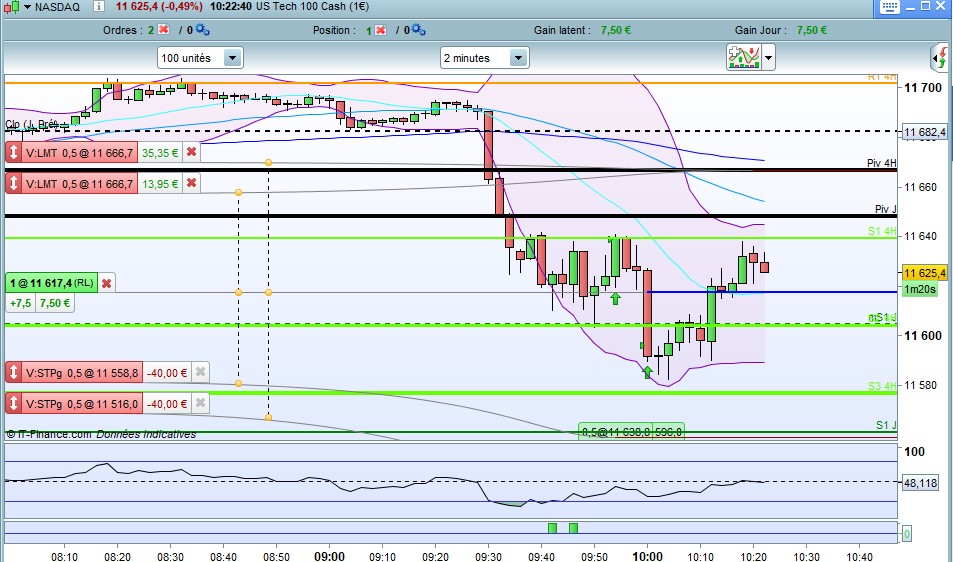953x562 pixels.
Task: Minimize the chart window
Action: tap(910, 7)
